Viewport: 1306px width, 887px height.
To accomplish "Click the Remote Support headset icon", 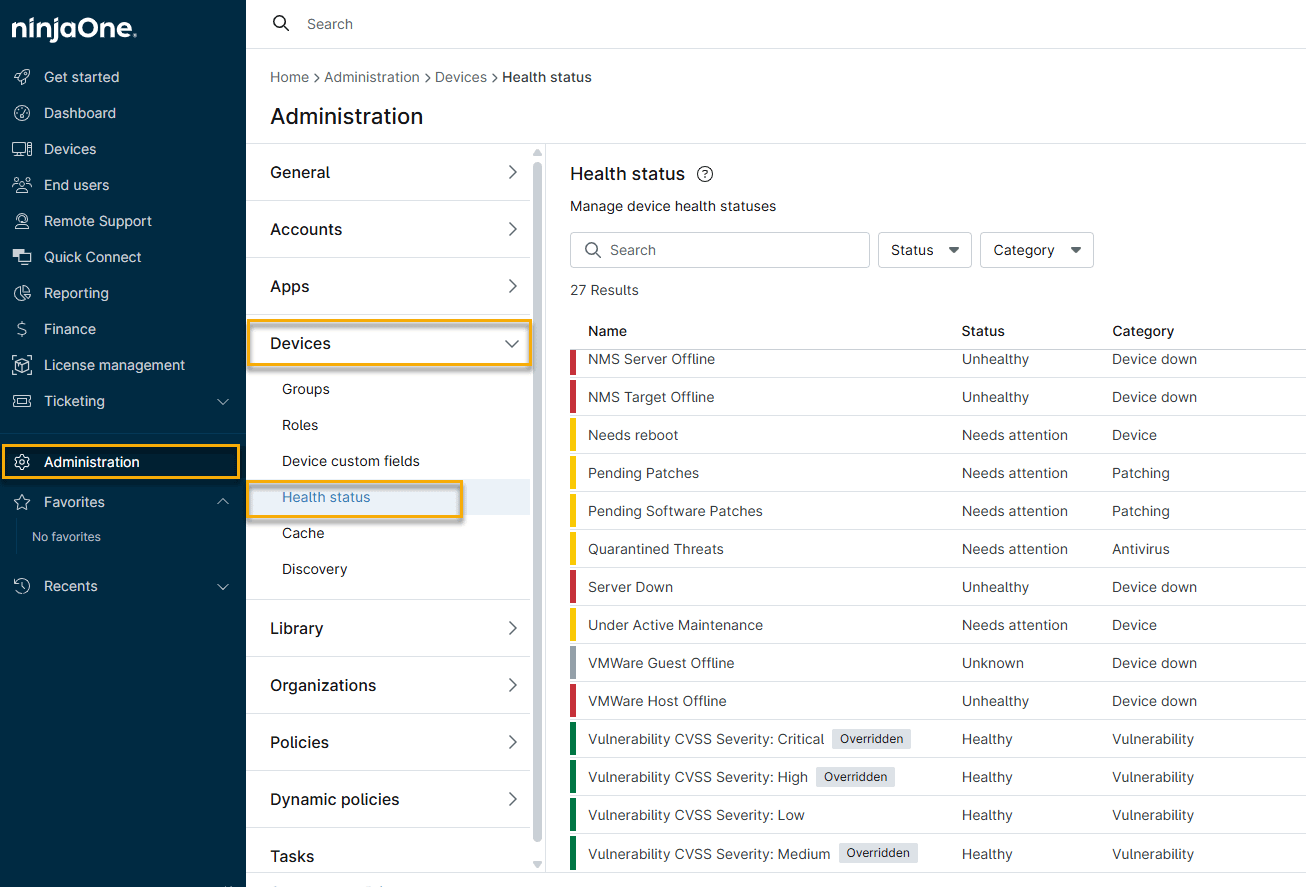I will pos(22,221).
